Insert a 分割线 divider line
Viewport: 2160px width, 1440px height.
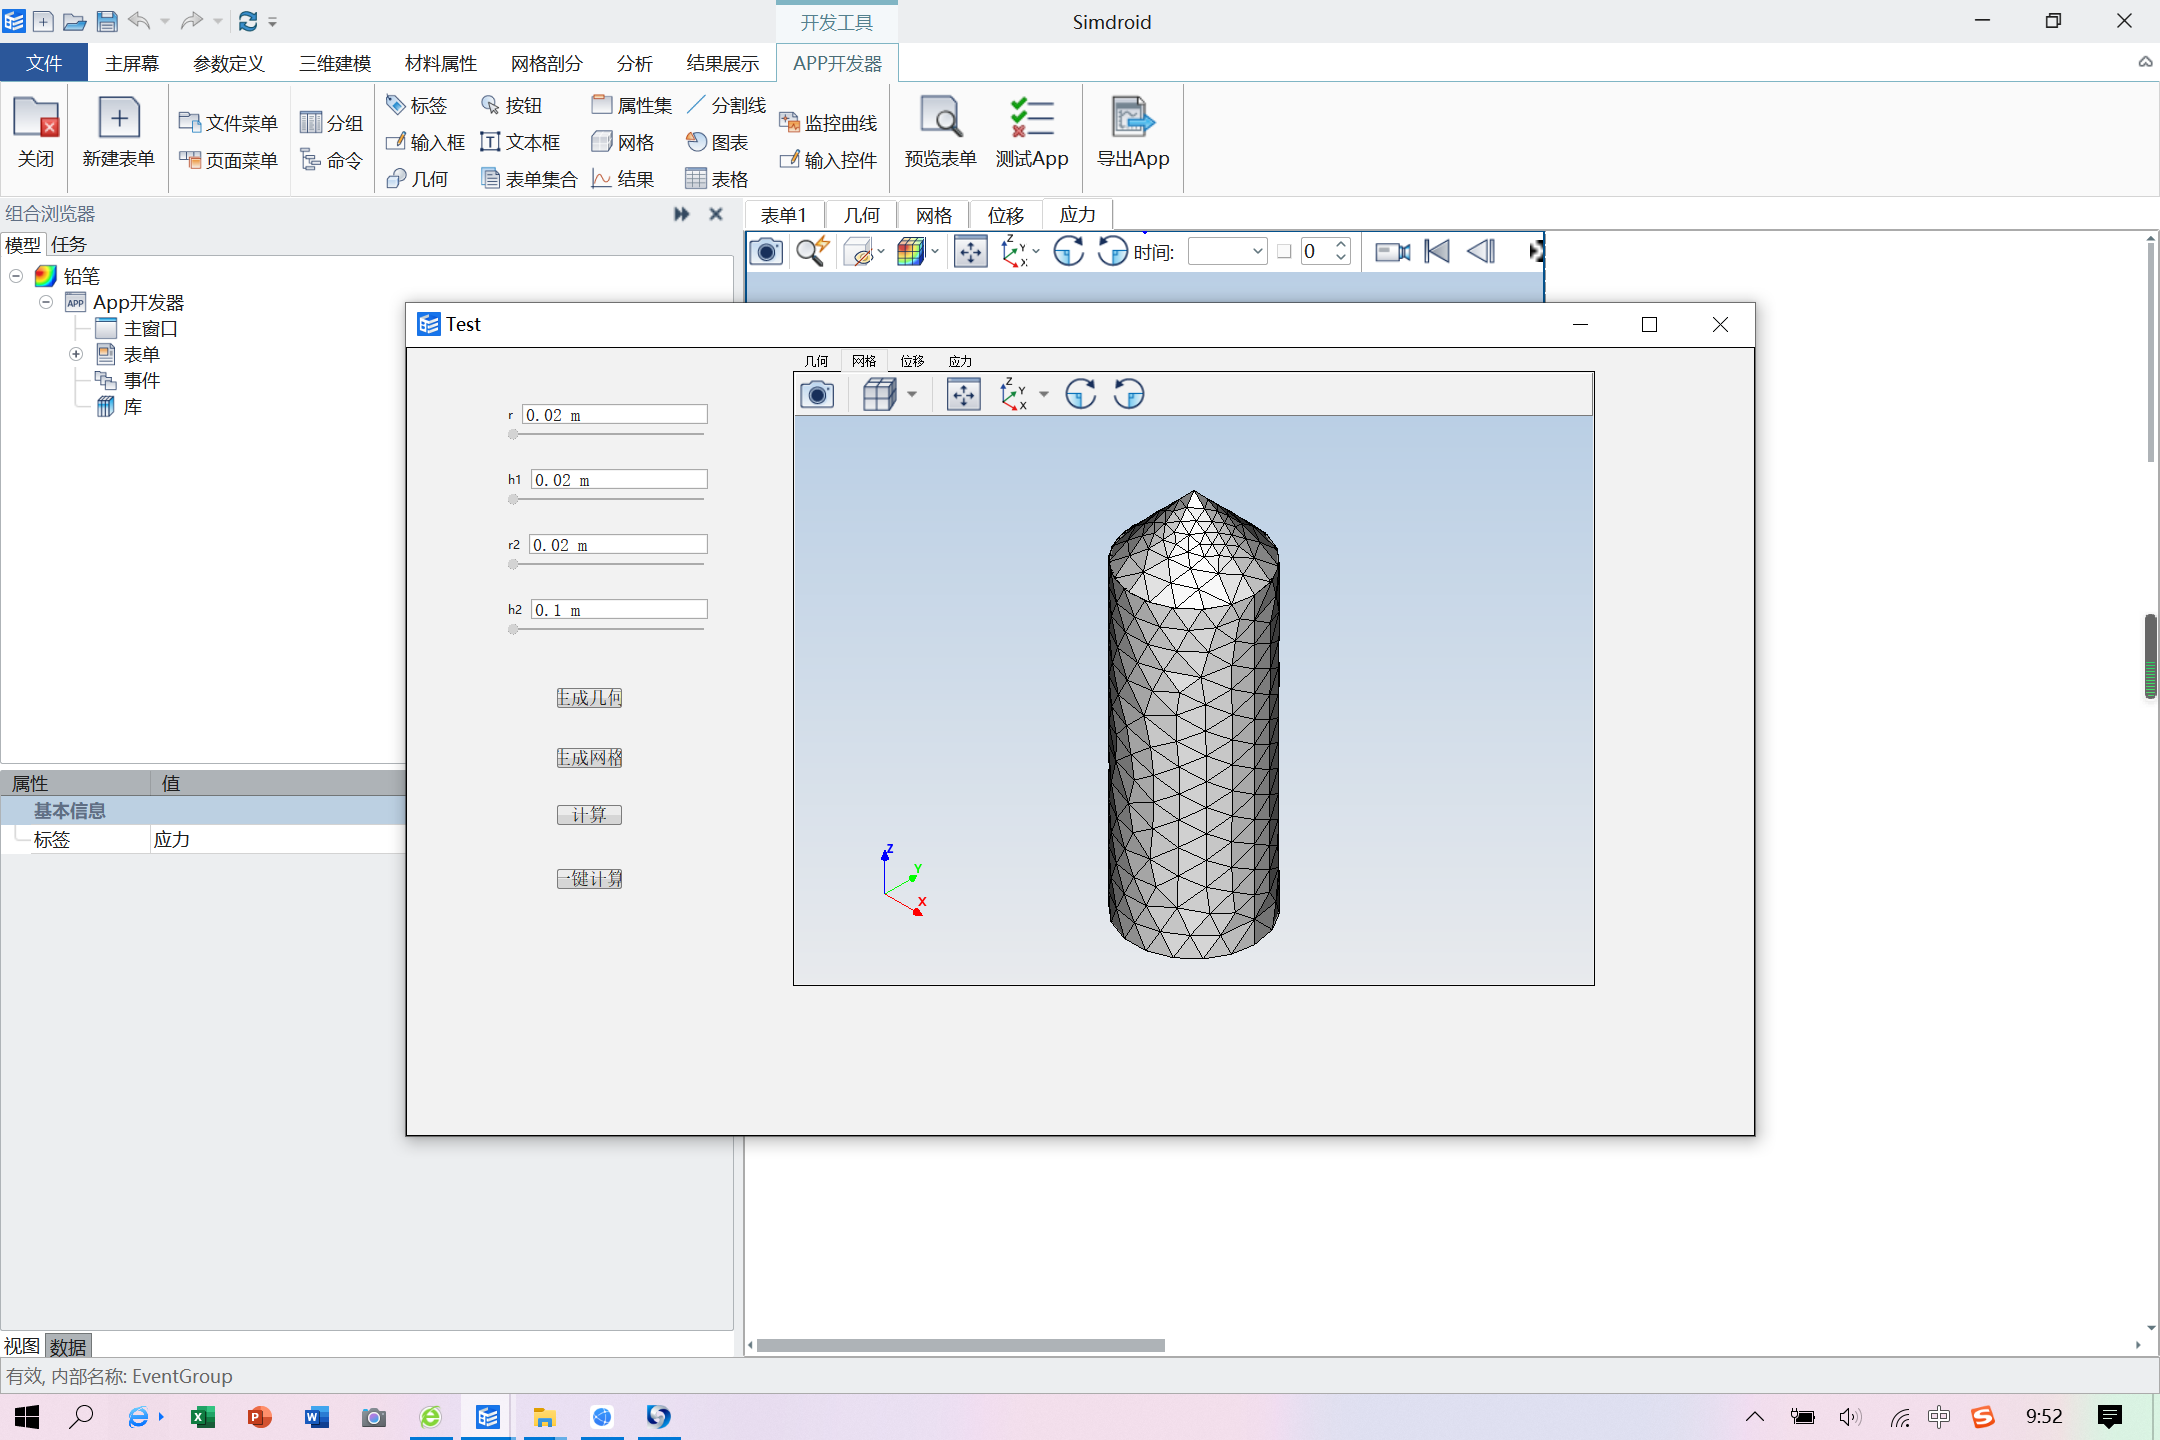coord(726,105)
